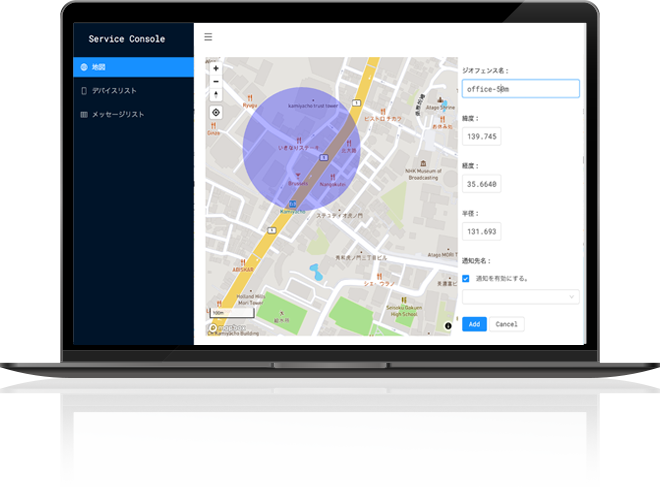
Task: Toggle the hamburger menu icon
Action: click(208, 37)
